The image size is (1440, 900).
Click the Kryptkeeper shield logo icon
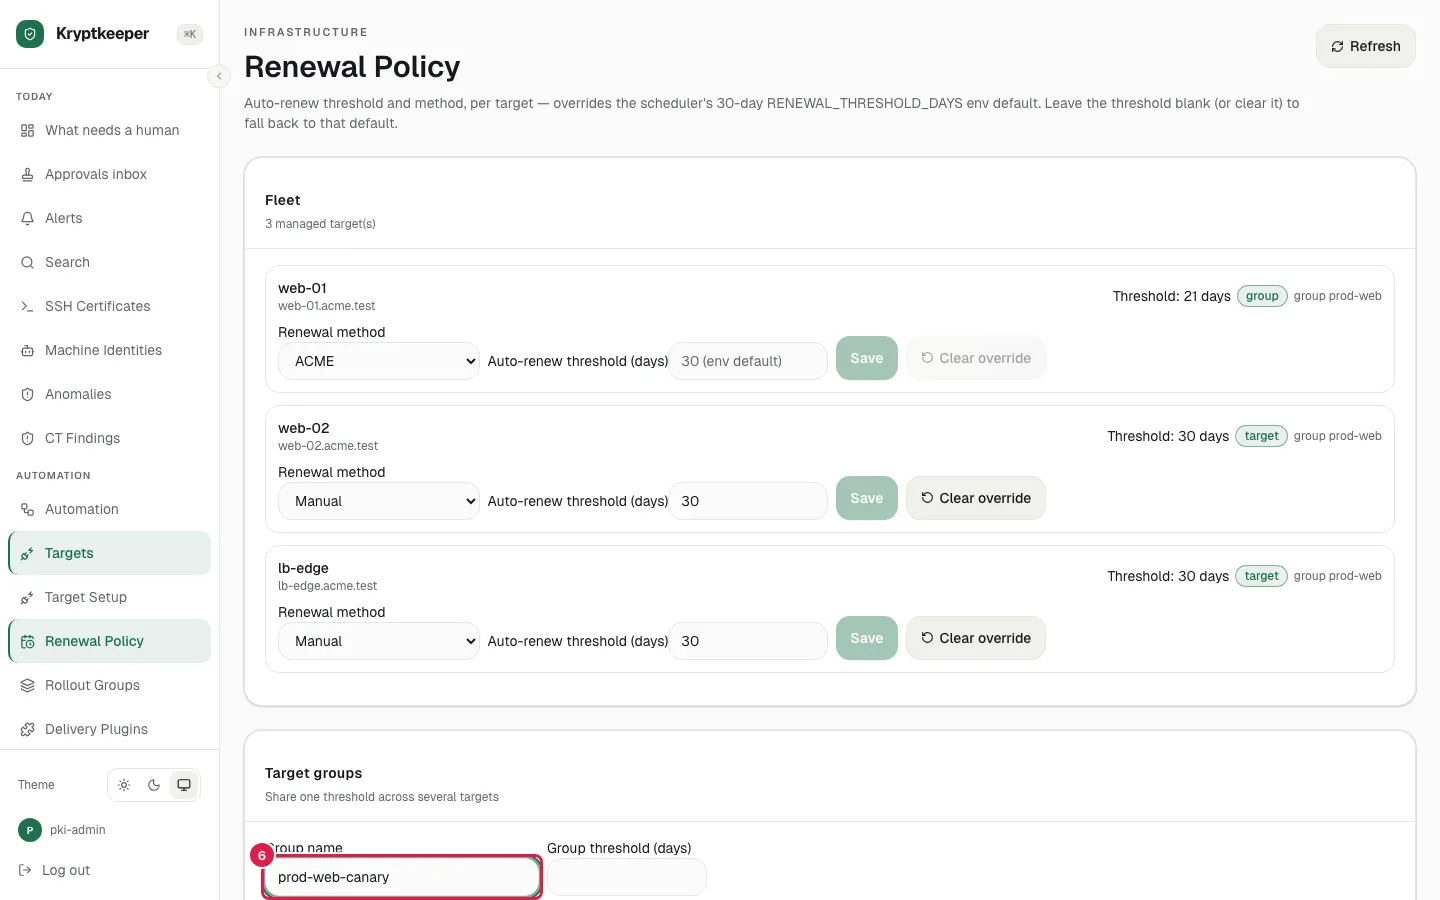click(x=30, y=34)
